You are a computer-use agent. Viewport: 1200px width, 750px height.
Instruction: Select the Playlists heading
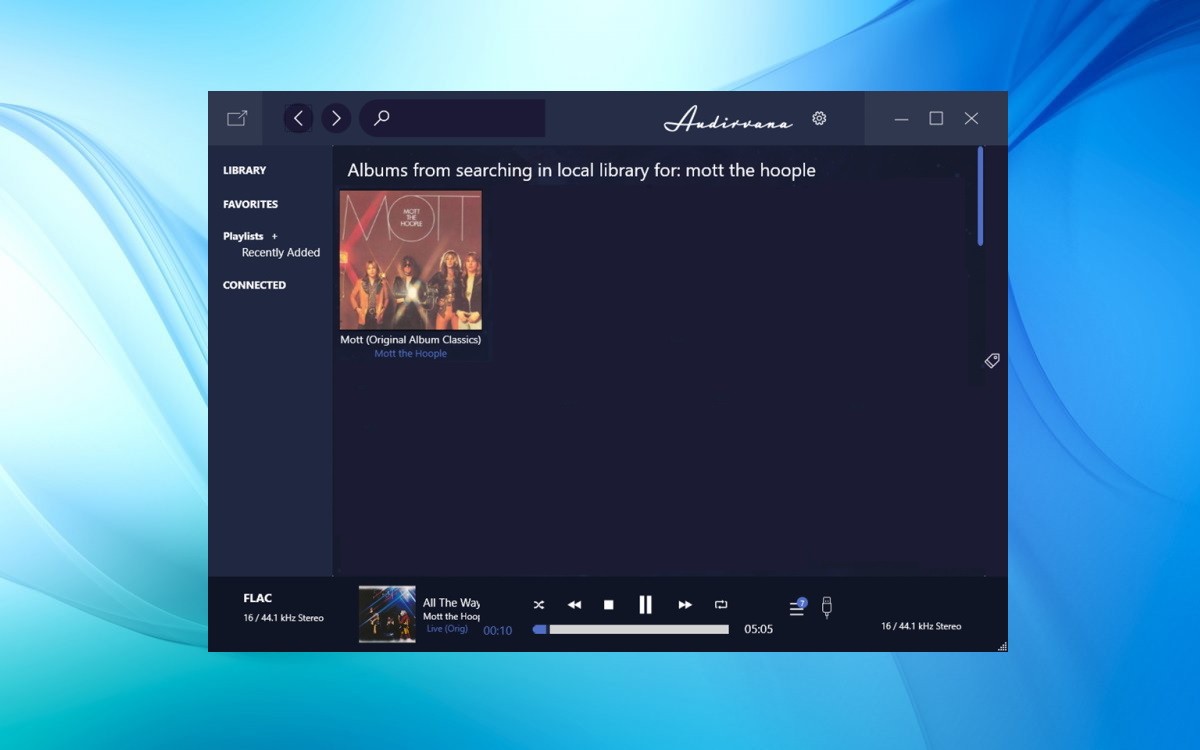[243, 237]
